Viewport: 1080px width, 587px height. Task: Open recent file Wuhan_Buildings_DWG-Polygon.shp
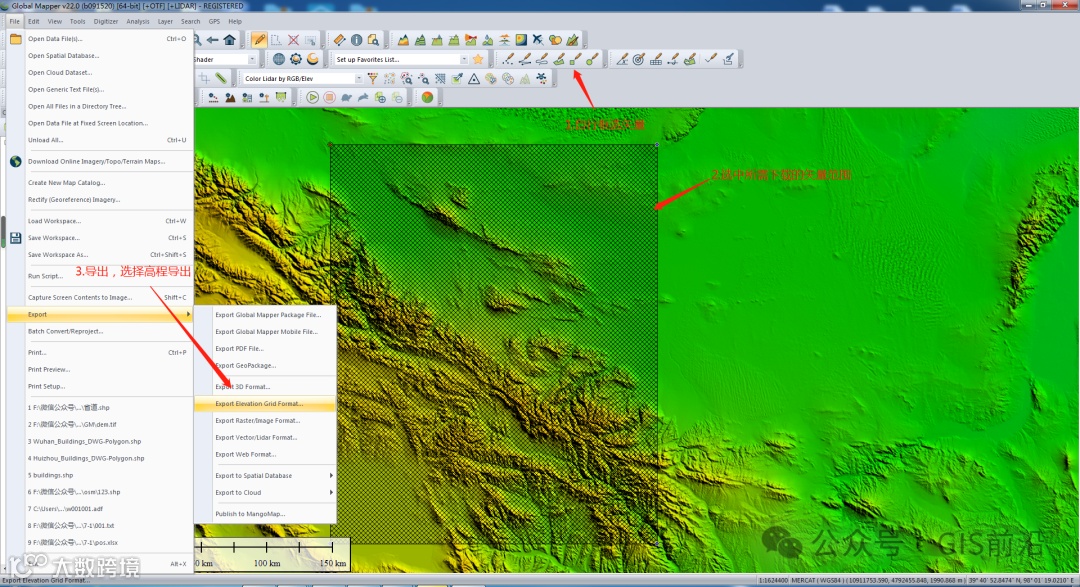point(85,441)
